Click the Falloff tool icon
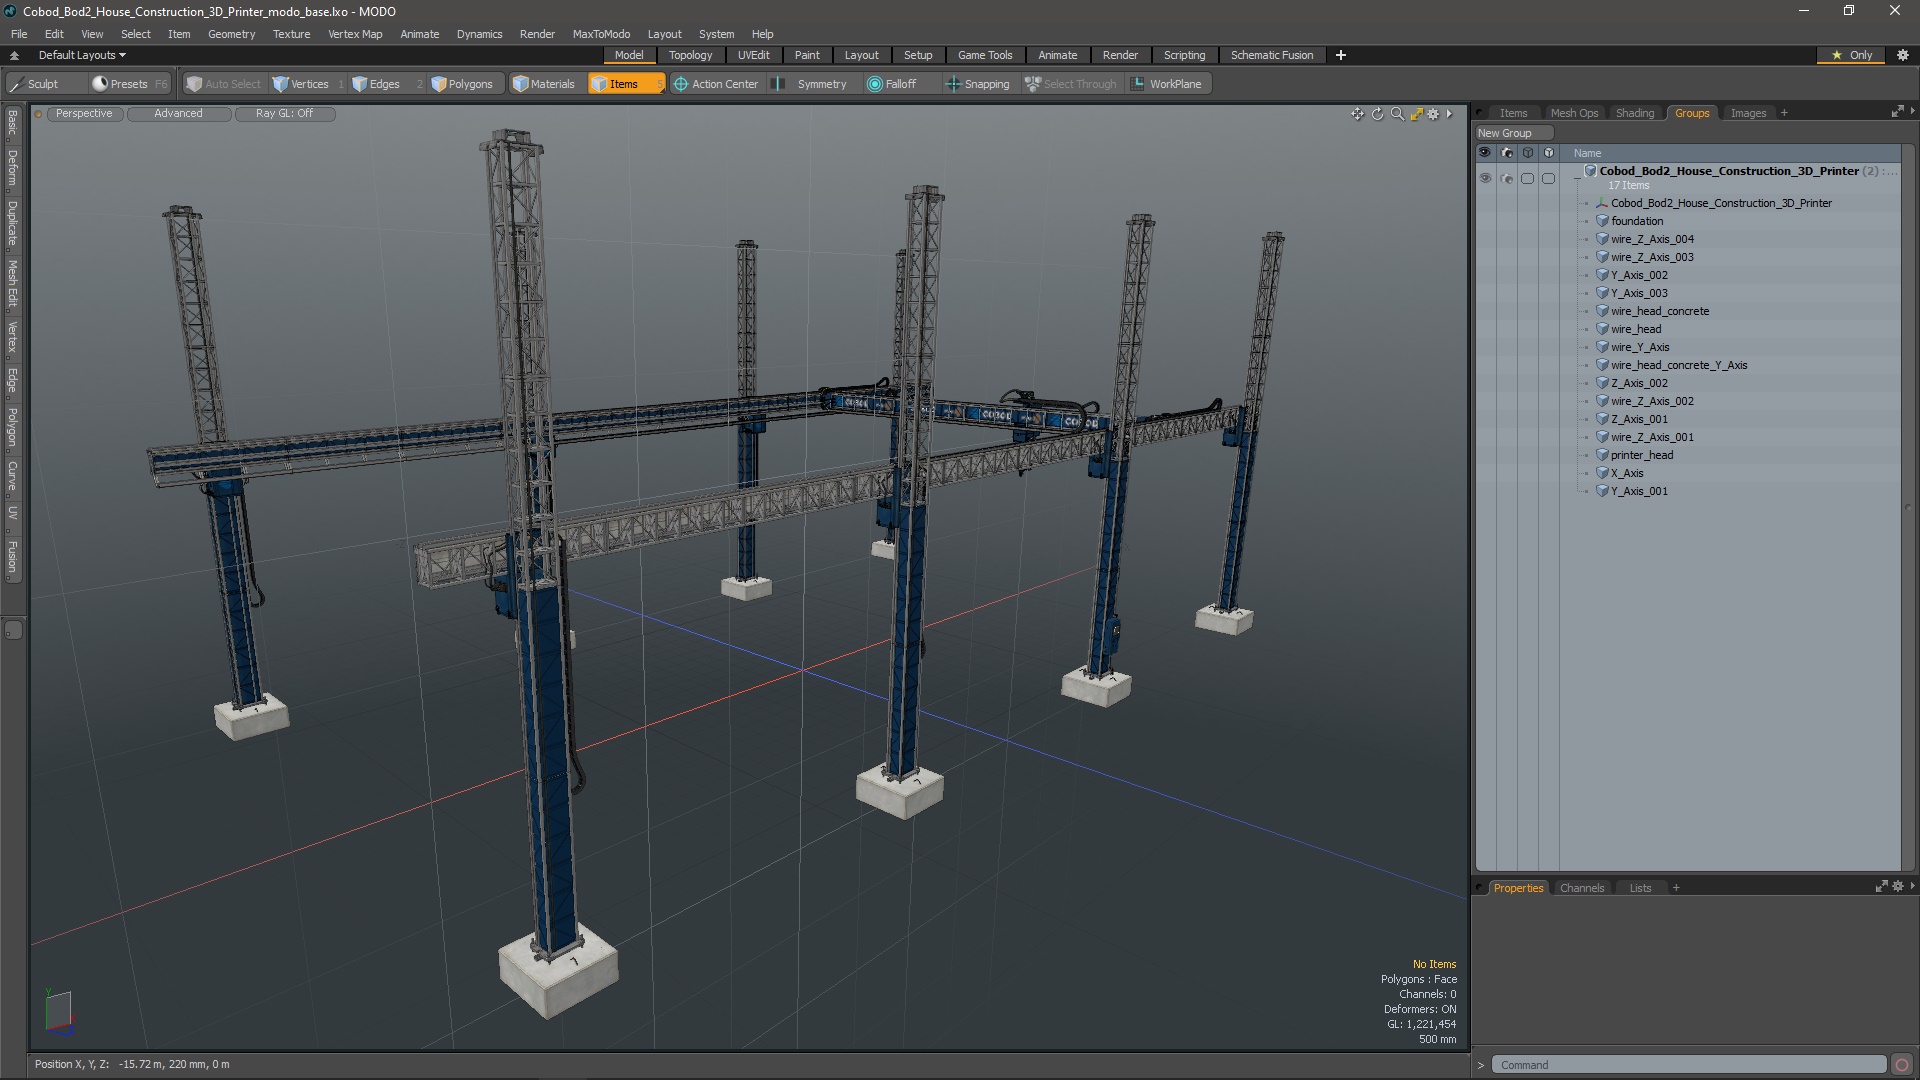This screenshot has height=1080, width=1920. [875, 84]
